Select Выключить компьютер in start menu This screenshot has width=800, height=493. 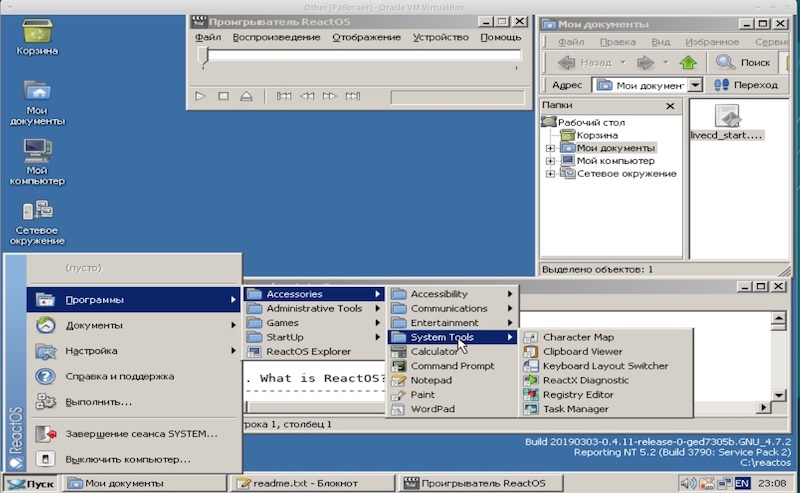(127, 459)
